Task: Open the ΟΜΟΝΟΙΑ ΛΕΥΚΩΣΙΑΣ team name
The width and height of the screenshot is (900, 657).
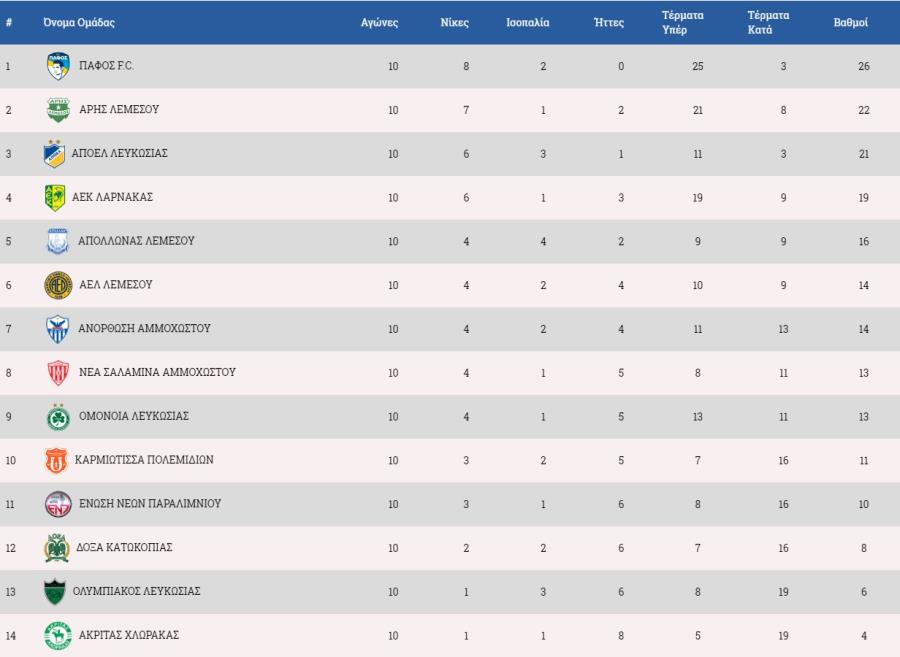Action: (134, 416)
